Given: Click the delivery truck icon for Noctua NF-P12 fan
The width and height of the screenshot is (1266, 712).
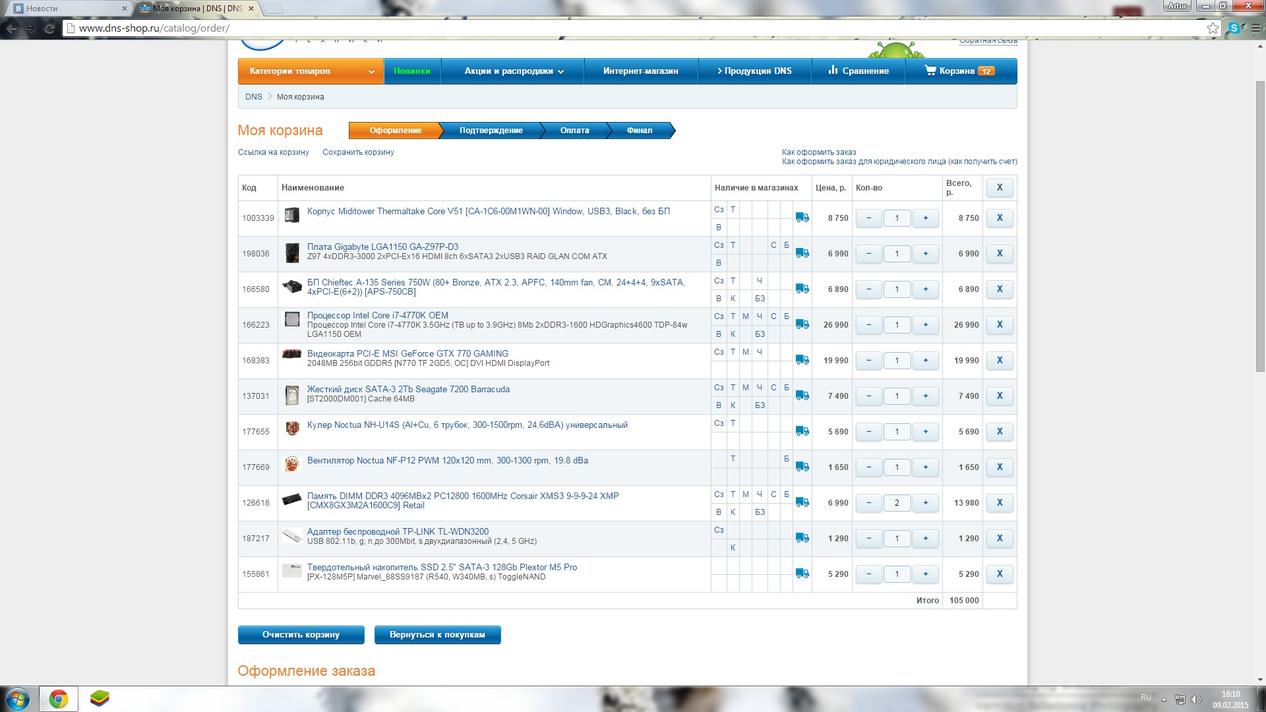Looking at the screenshot, I should tap(802, 467).
